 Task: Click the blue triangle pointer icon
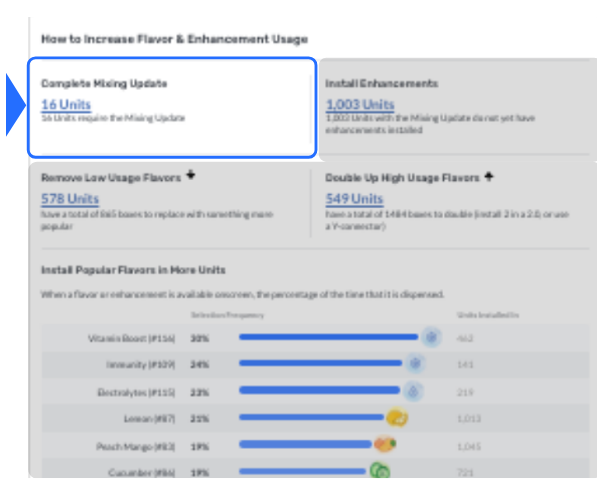[x=16, y=105]
